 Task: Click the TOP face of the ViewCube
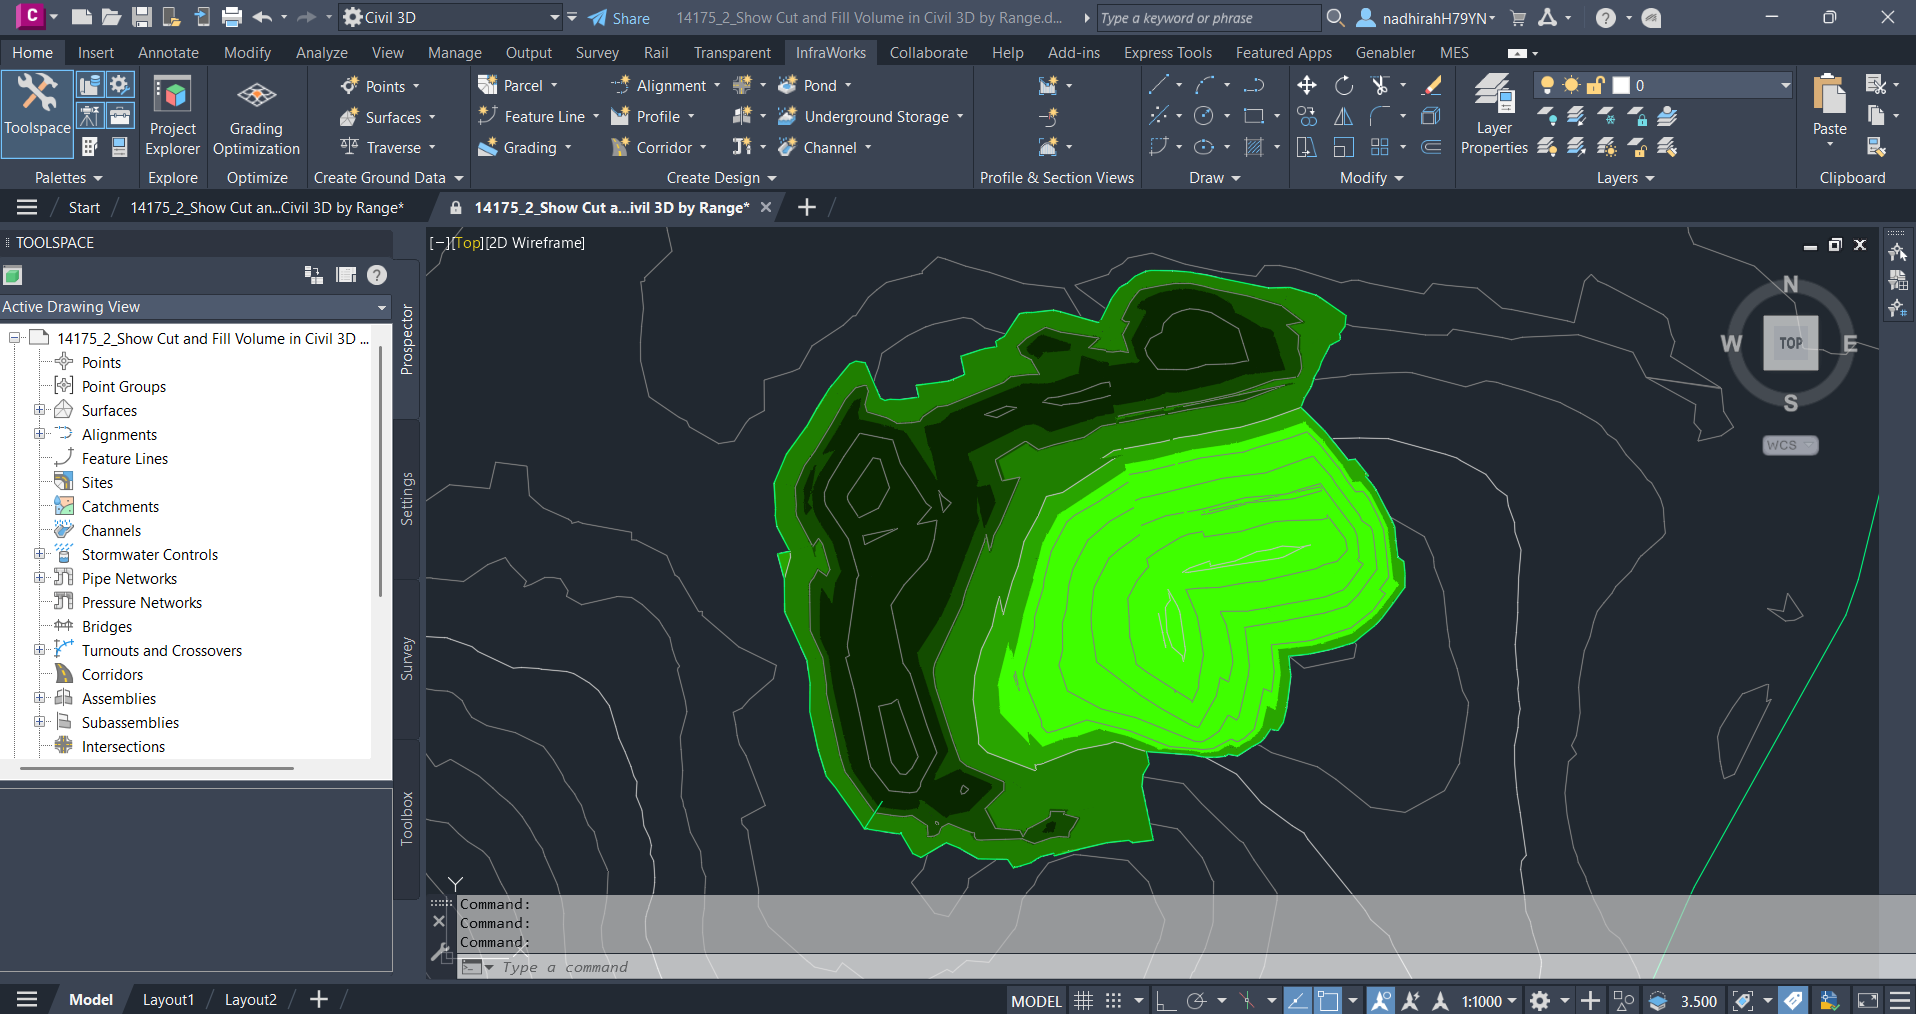pos(1790,343)
